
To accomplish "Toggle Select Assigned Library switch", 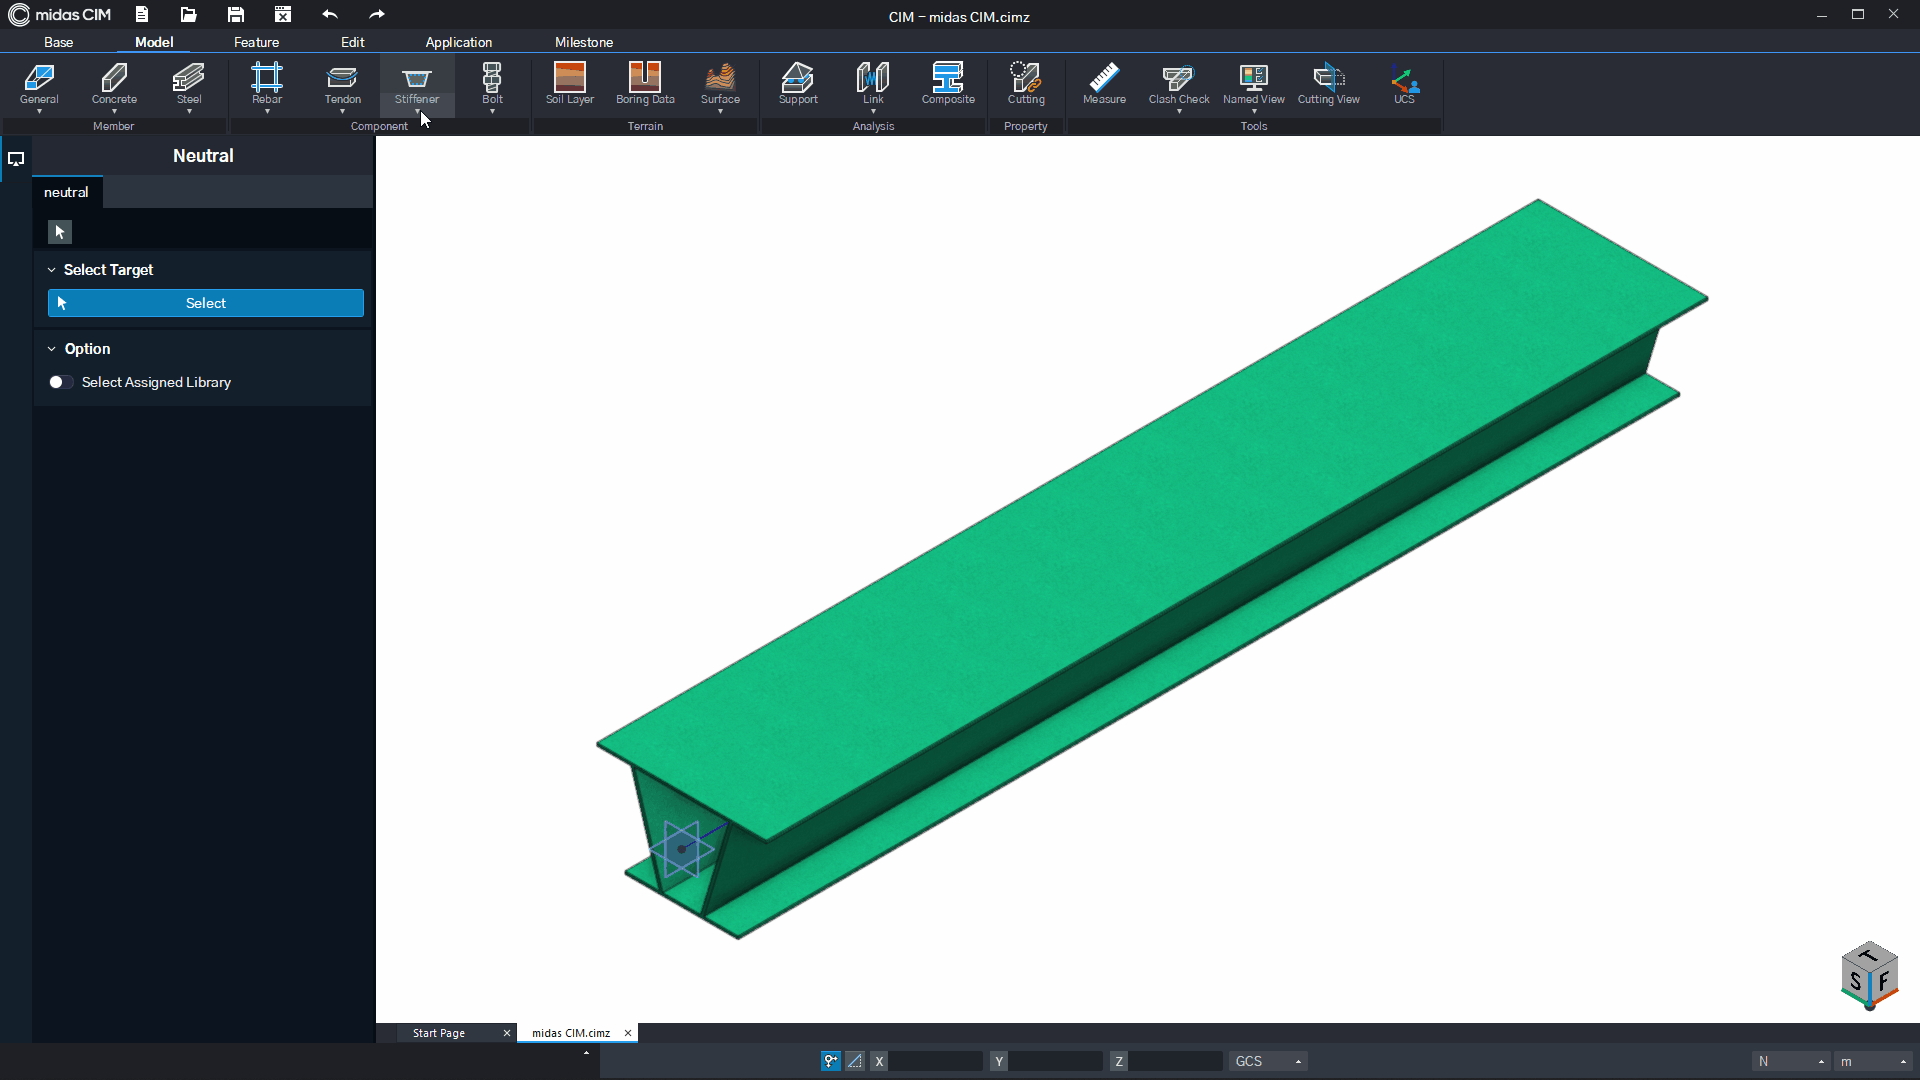I will (x=60, y=382).
